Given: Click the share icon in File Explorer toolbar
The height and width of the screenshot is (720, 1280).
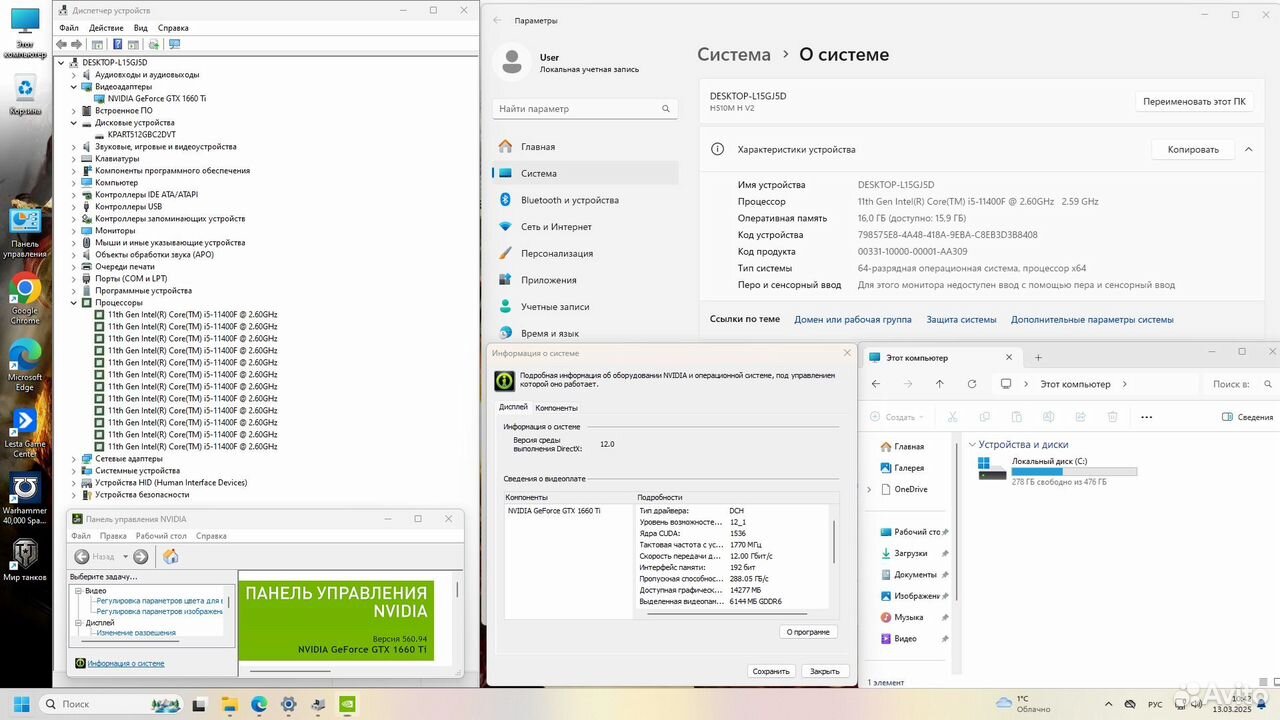Looking at the screenshot, I should coord(1079,417).
